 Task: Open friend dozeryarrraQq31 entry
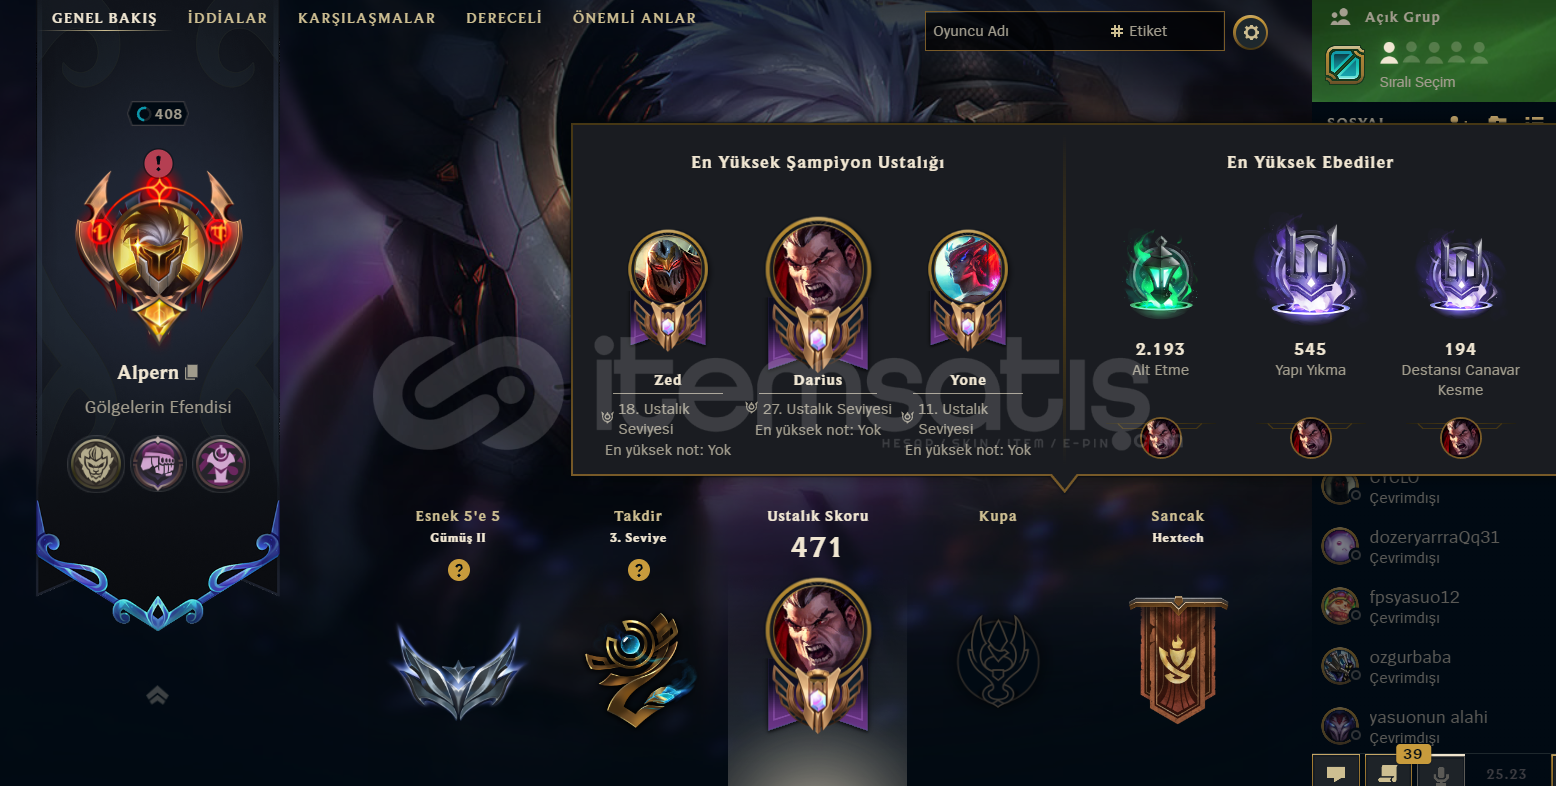tap(1433, 547)
